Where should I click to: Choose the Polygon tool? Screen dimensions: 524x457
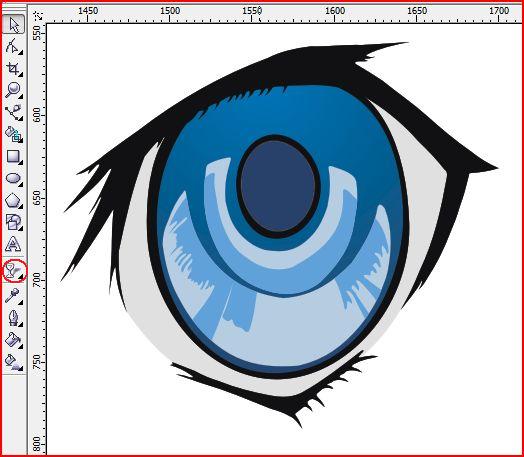tap(13, 200)
